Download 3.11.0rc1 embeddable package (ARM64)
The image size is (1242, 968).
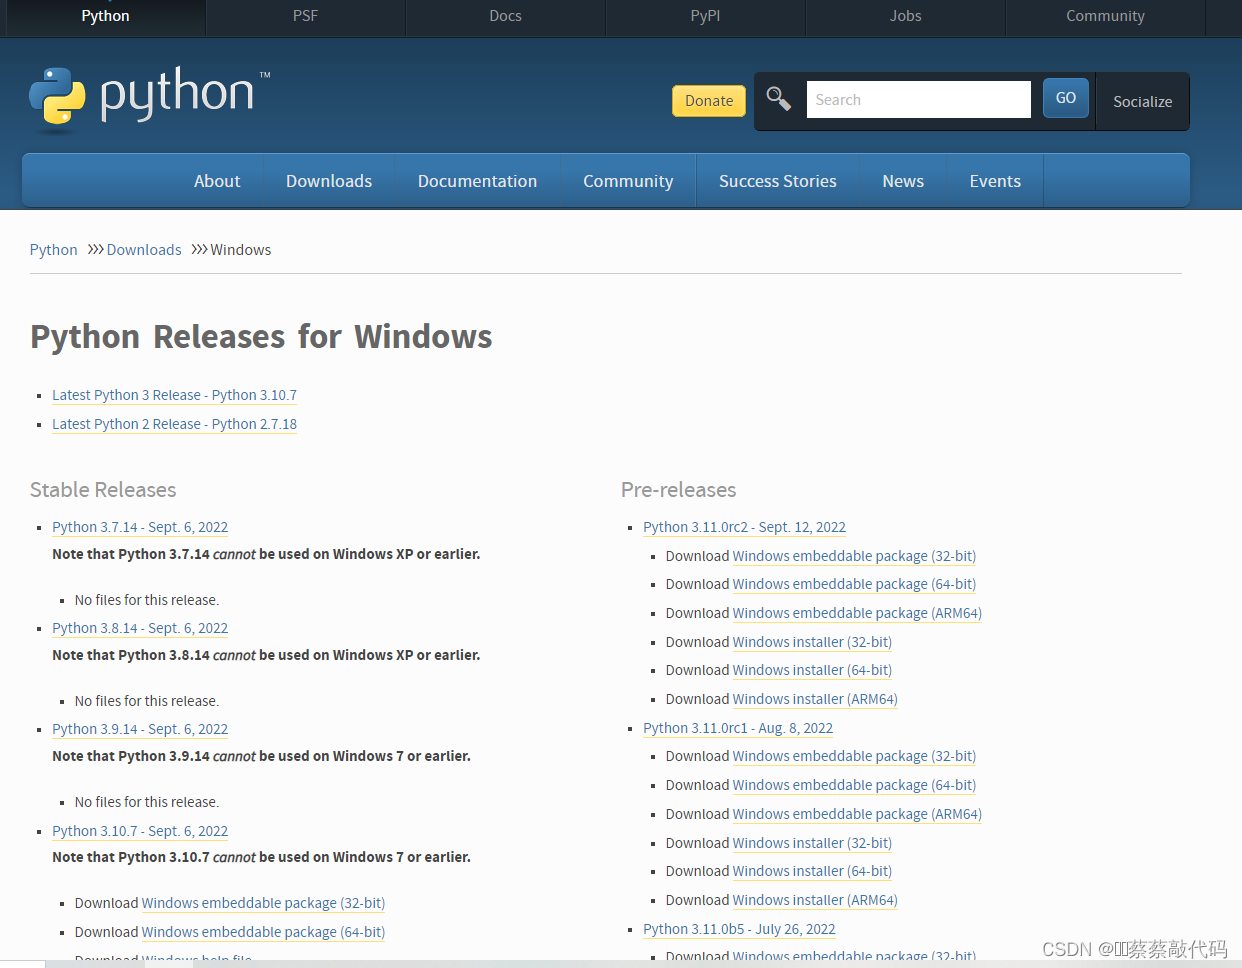pyautogui.click(x=857, y=814)
